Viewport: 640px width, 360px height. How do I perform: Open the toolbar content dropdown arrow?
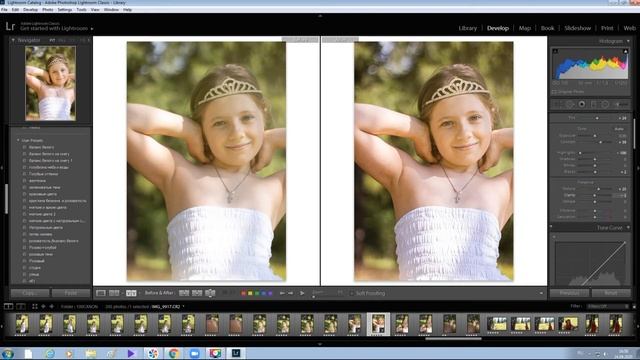[541, 293]
